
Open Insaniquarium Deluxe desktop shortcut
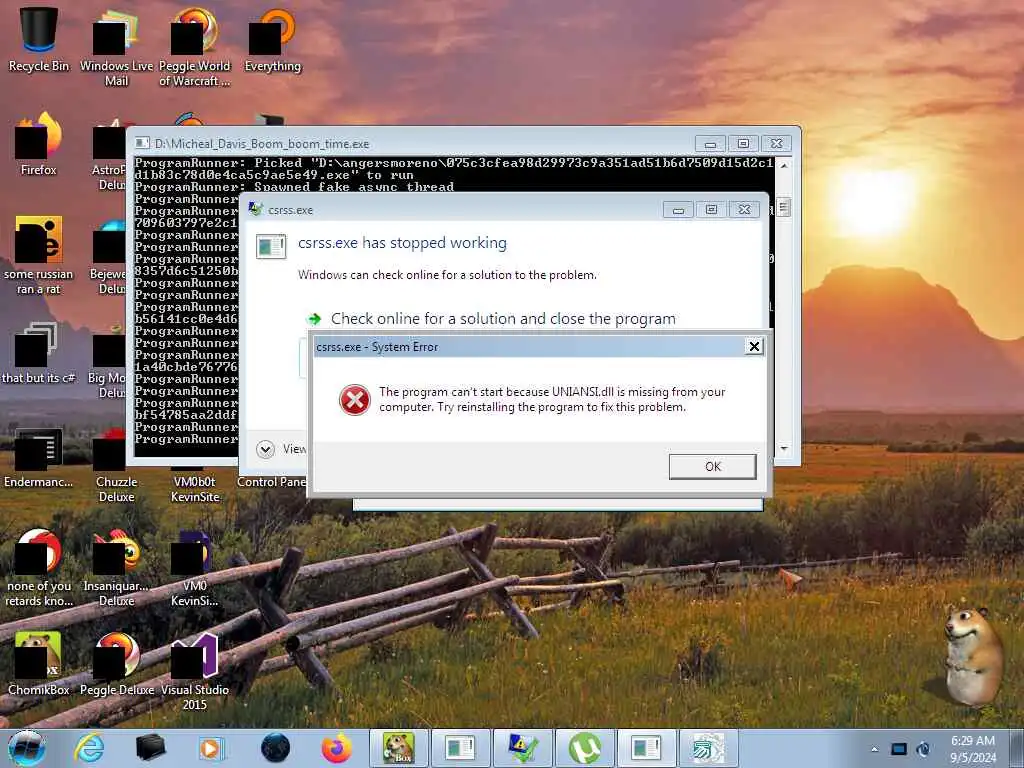[x=116, y=567]
